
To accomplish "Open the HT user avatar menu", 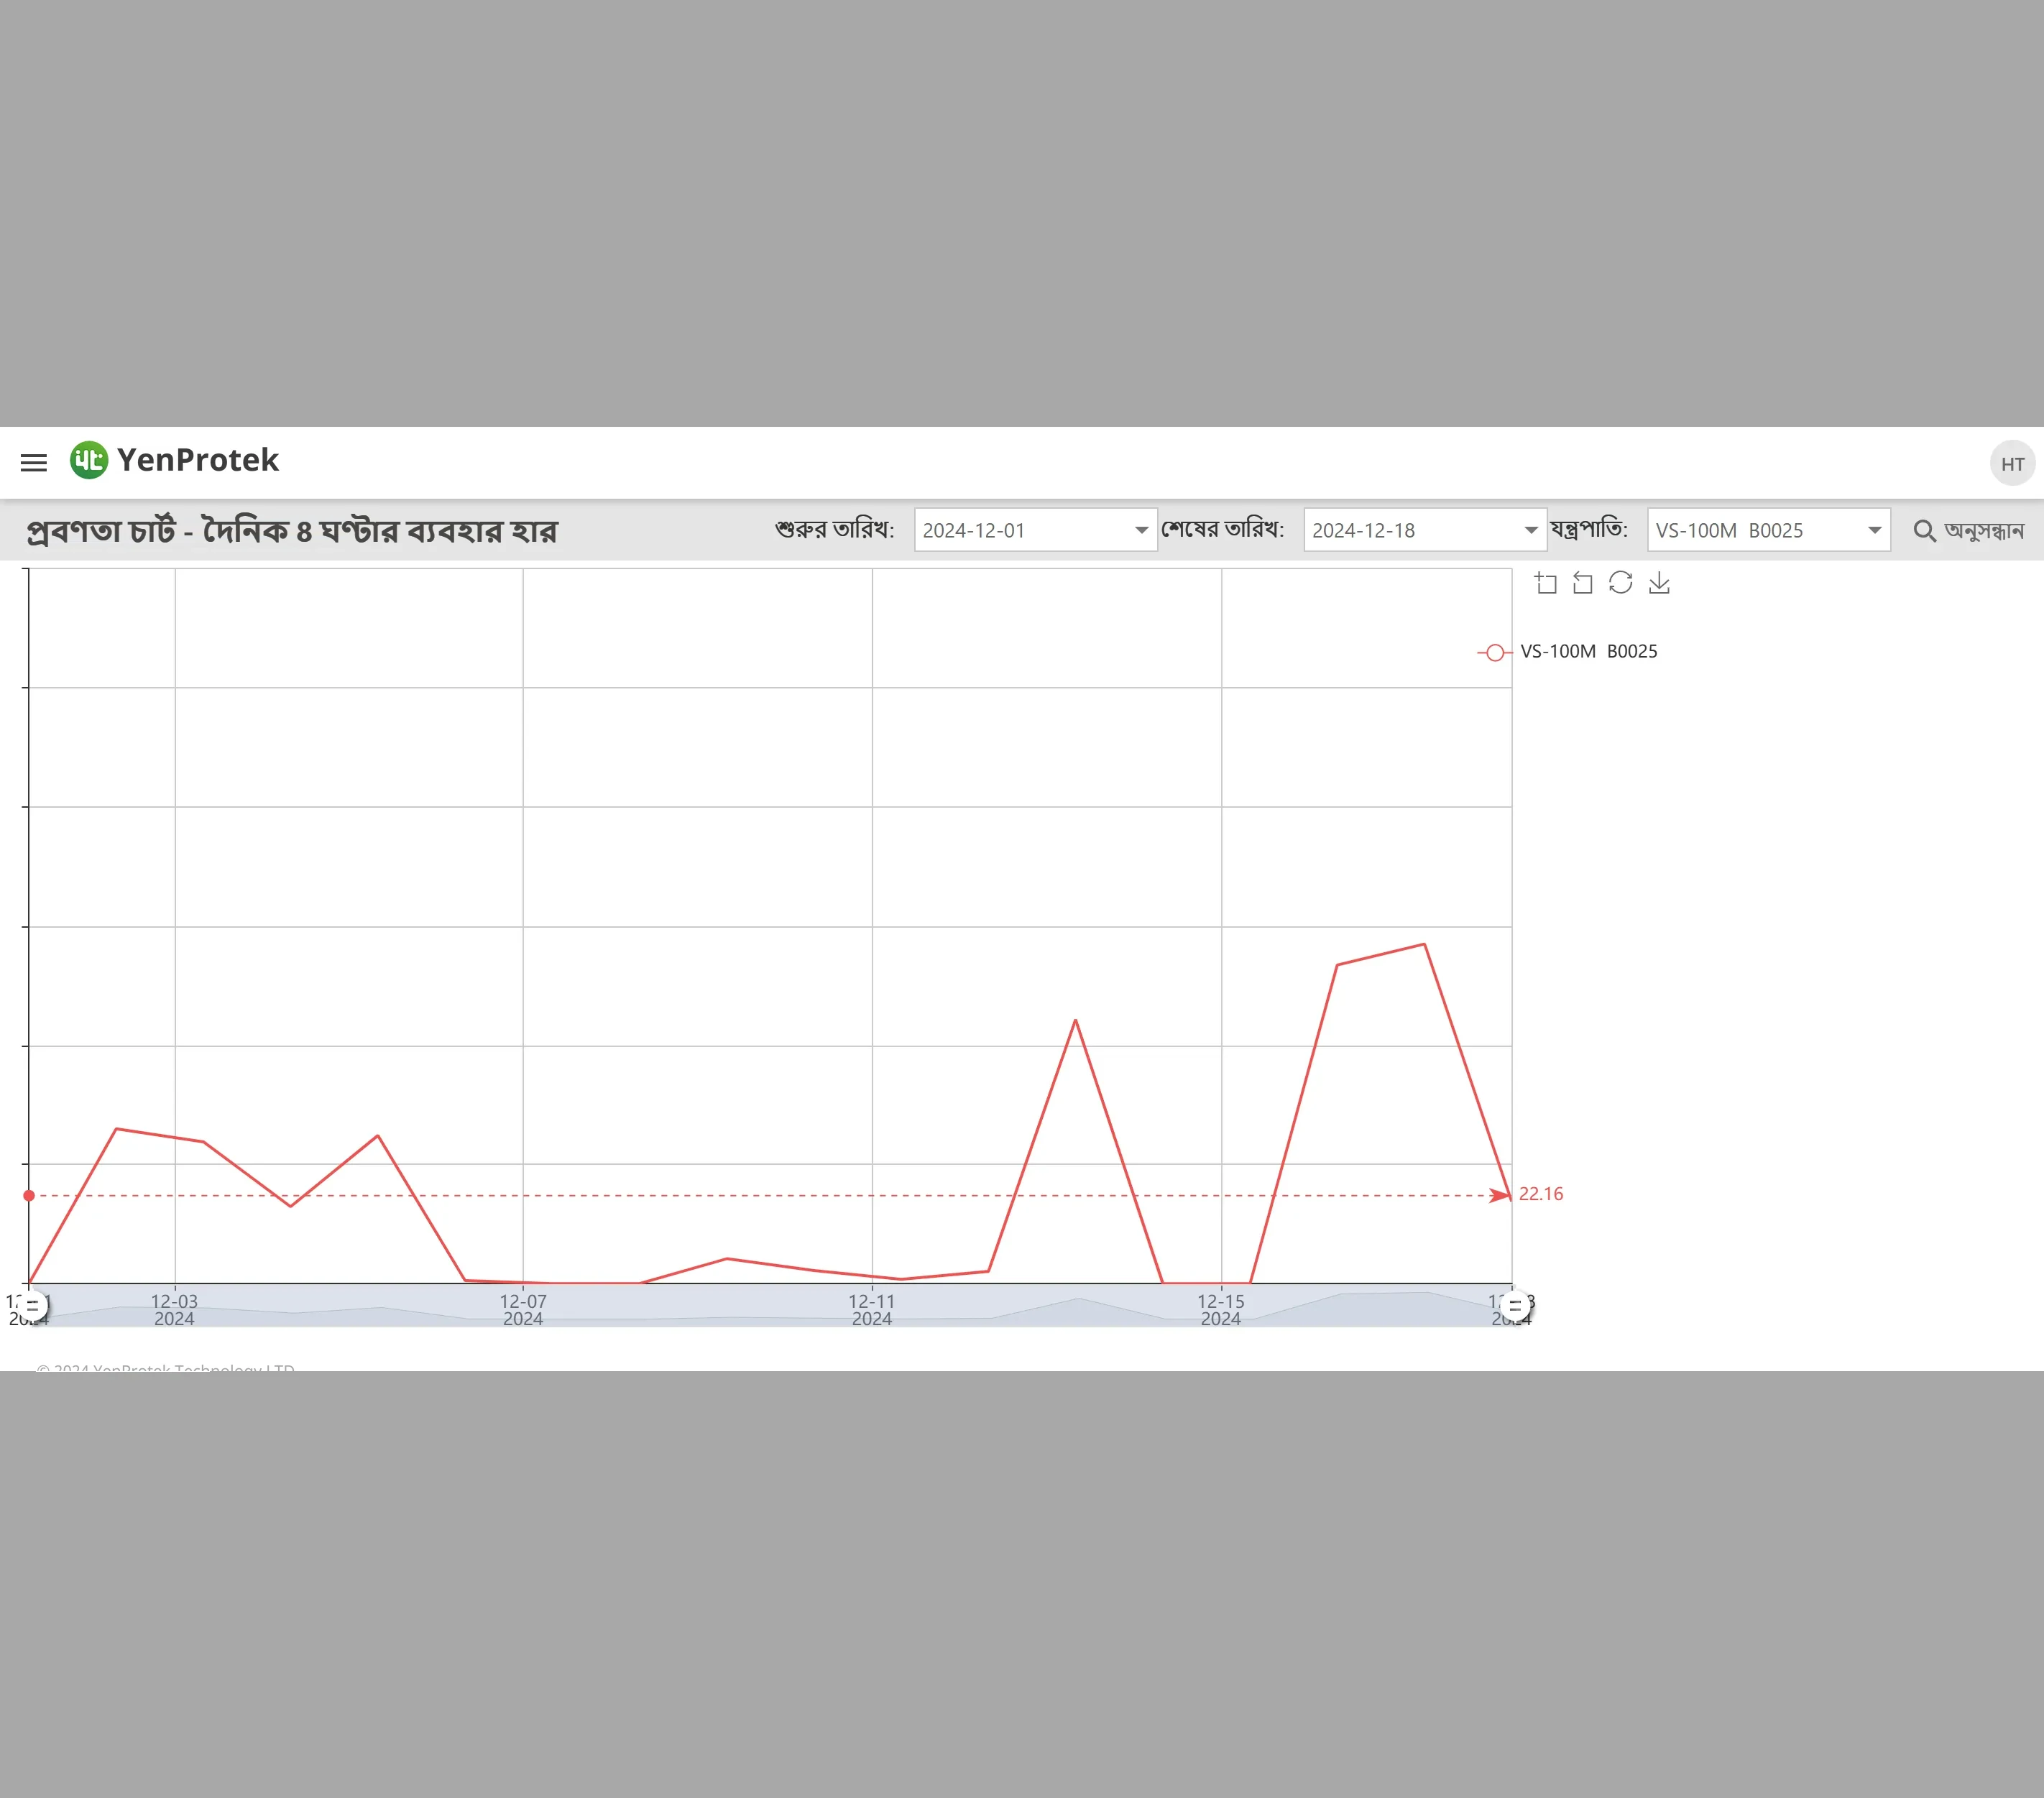I will [x=2012, y=464].
